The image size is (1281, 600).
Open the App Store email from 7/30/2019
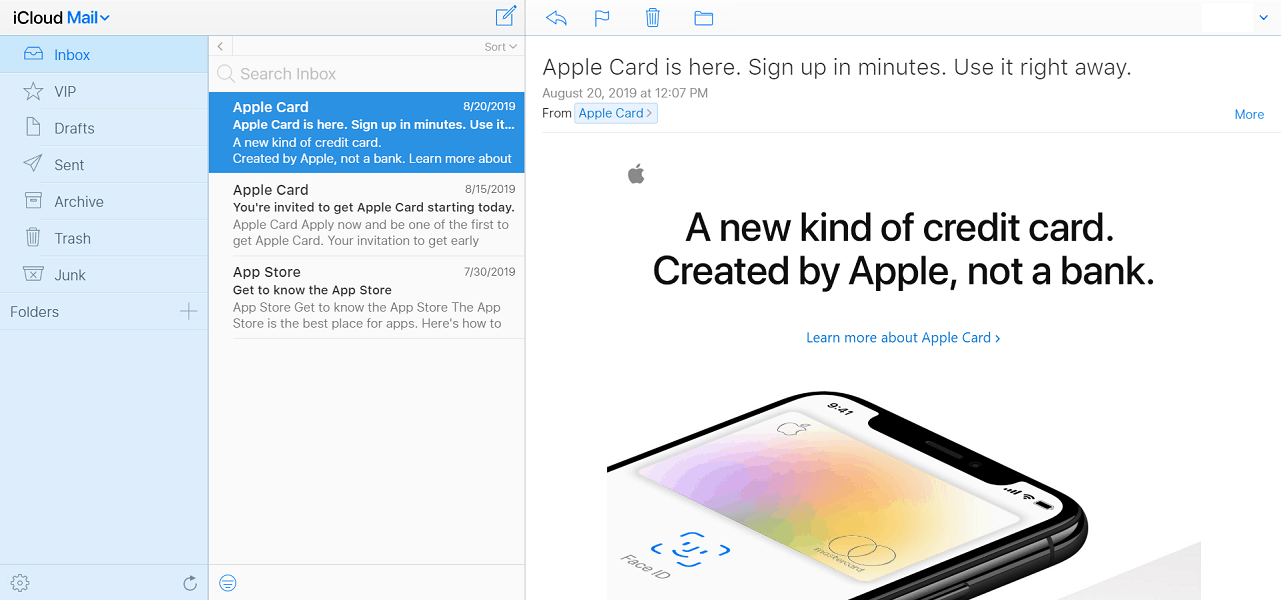coord(367,297)
